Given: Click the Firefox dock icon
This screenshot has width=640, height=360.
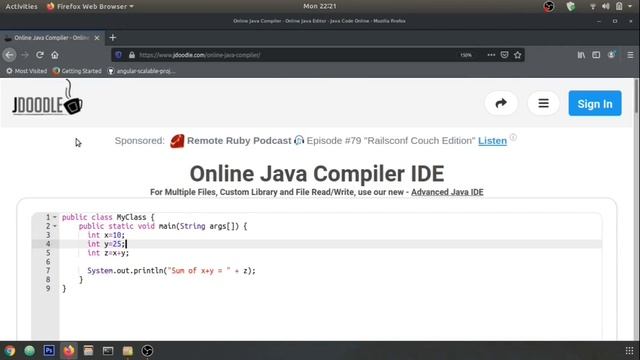Looking at the screenshot, I should 69,351.
